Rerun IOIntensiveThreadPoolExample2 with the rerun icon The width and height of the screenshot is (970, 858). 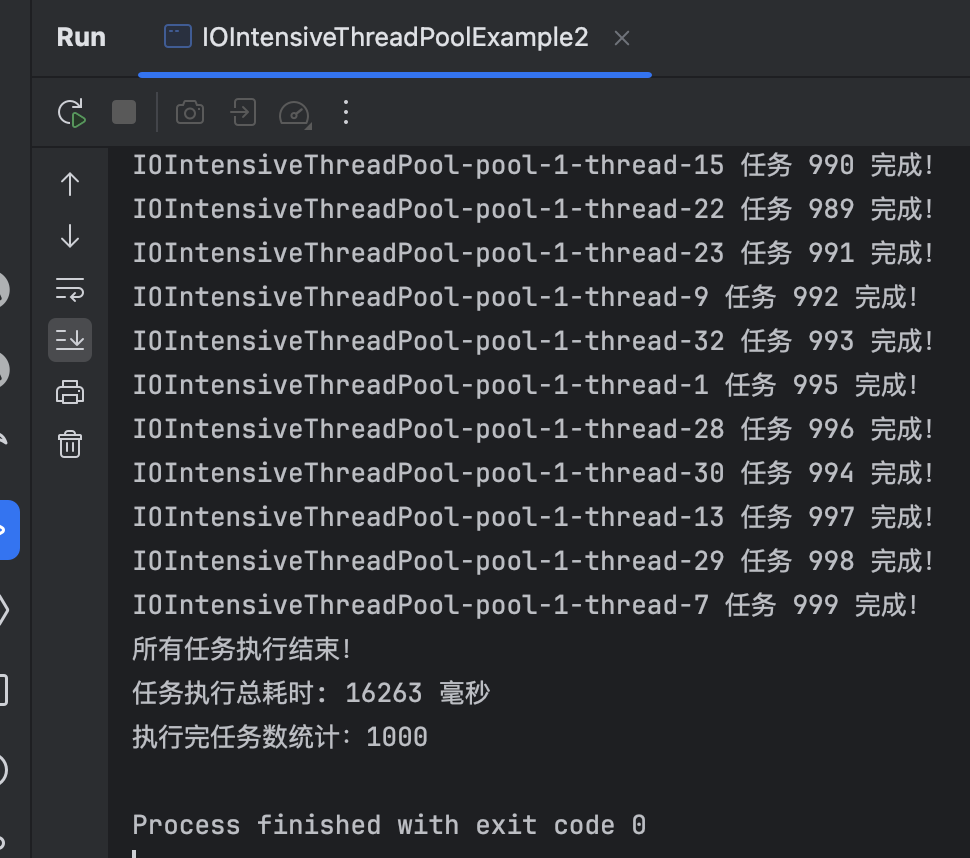[x=71, y=113]
